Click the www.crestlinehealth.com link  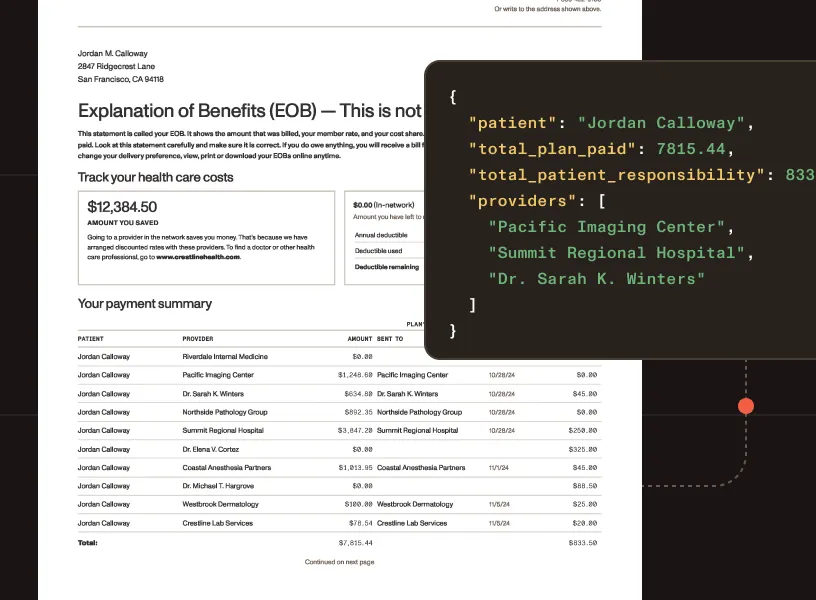(198, 257)
